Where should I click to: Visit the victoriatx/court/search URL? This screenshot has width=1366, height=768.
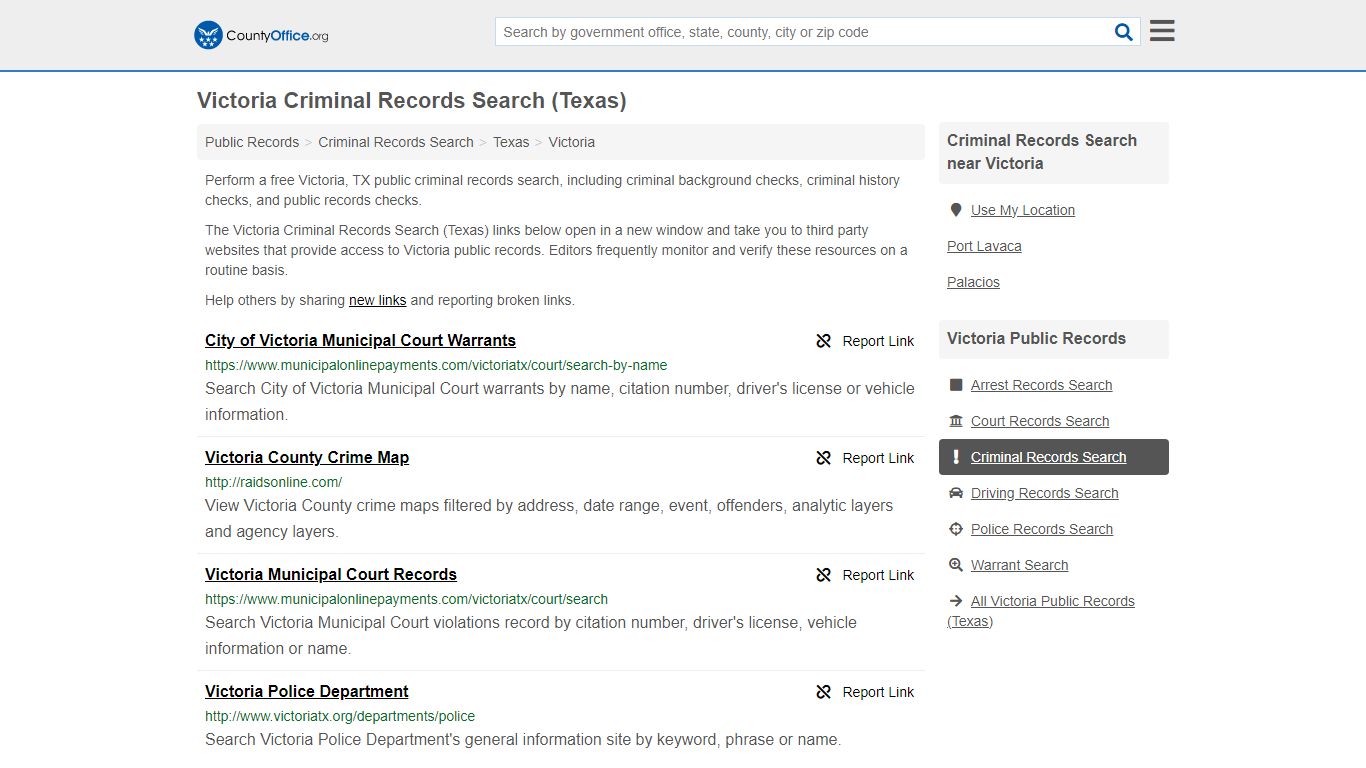click(406, 599)
